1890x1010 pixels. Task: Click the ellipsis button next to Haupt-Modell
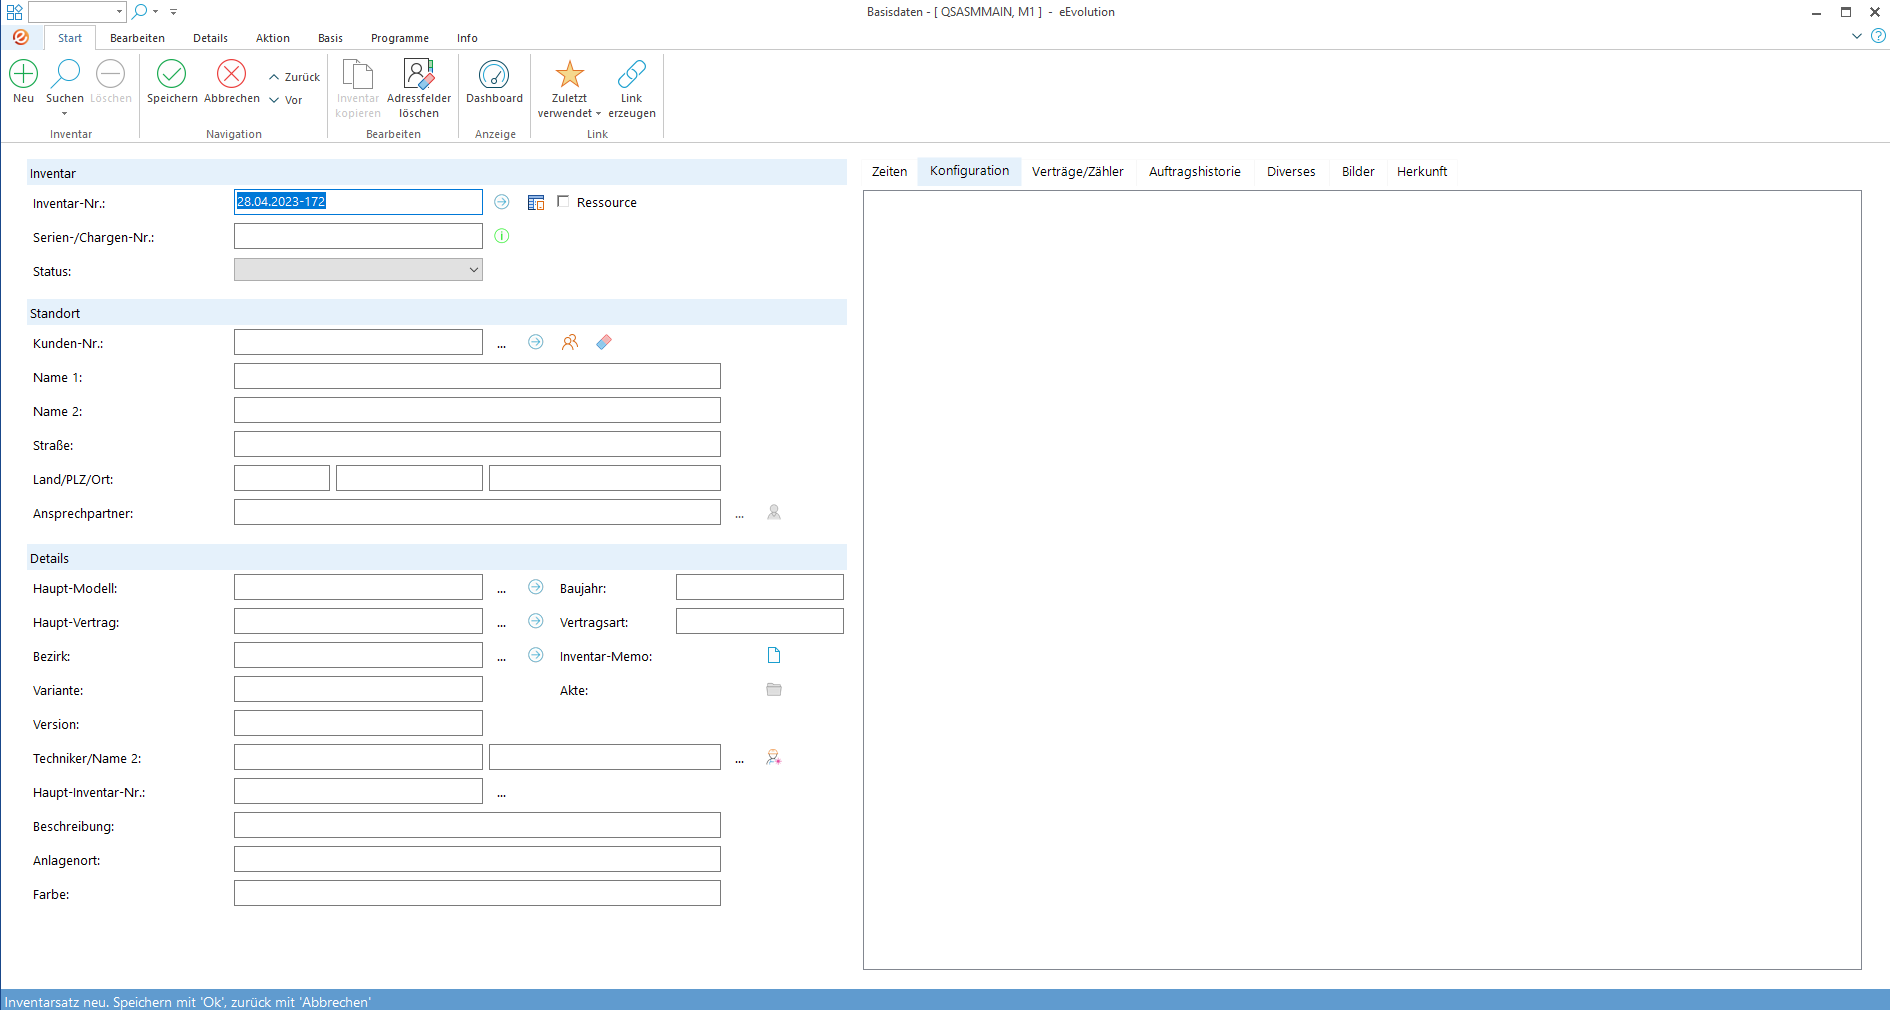click(x=502, y=589)
